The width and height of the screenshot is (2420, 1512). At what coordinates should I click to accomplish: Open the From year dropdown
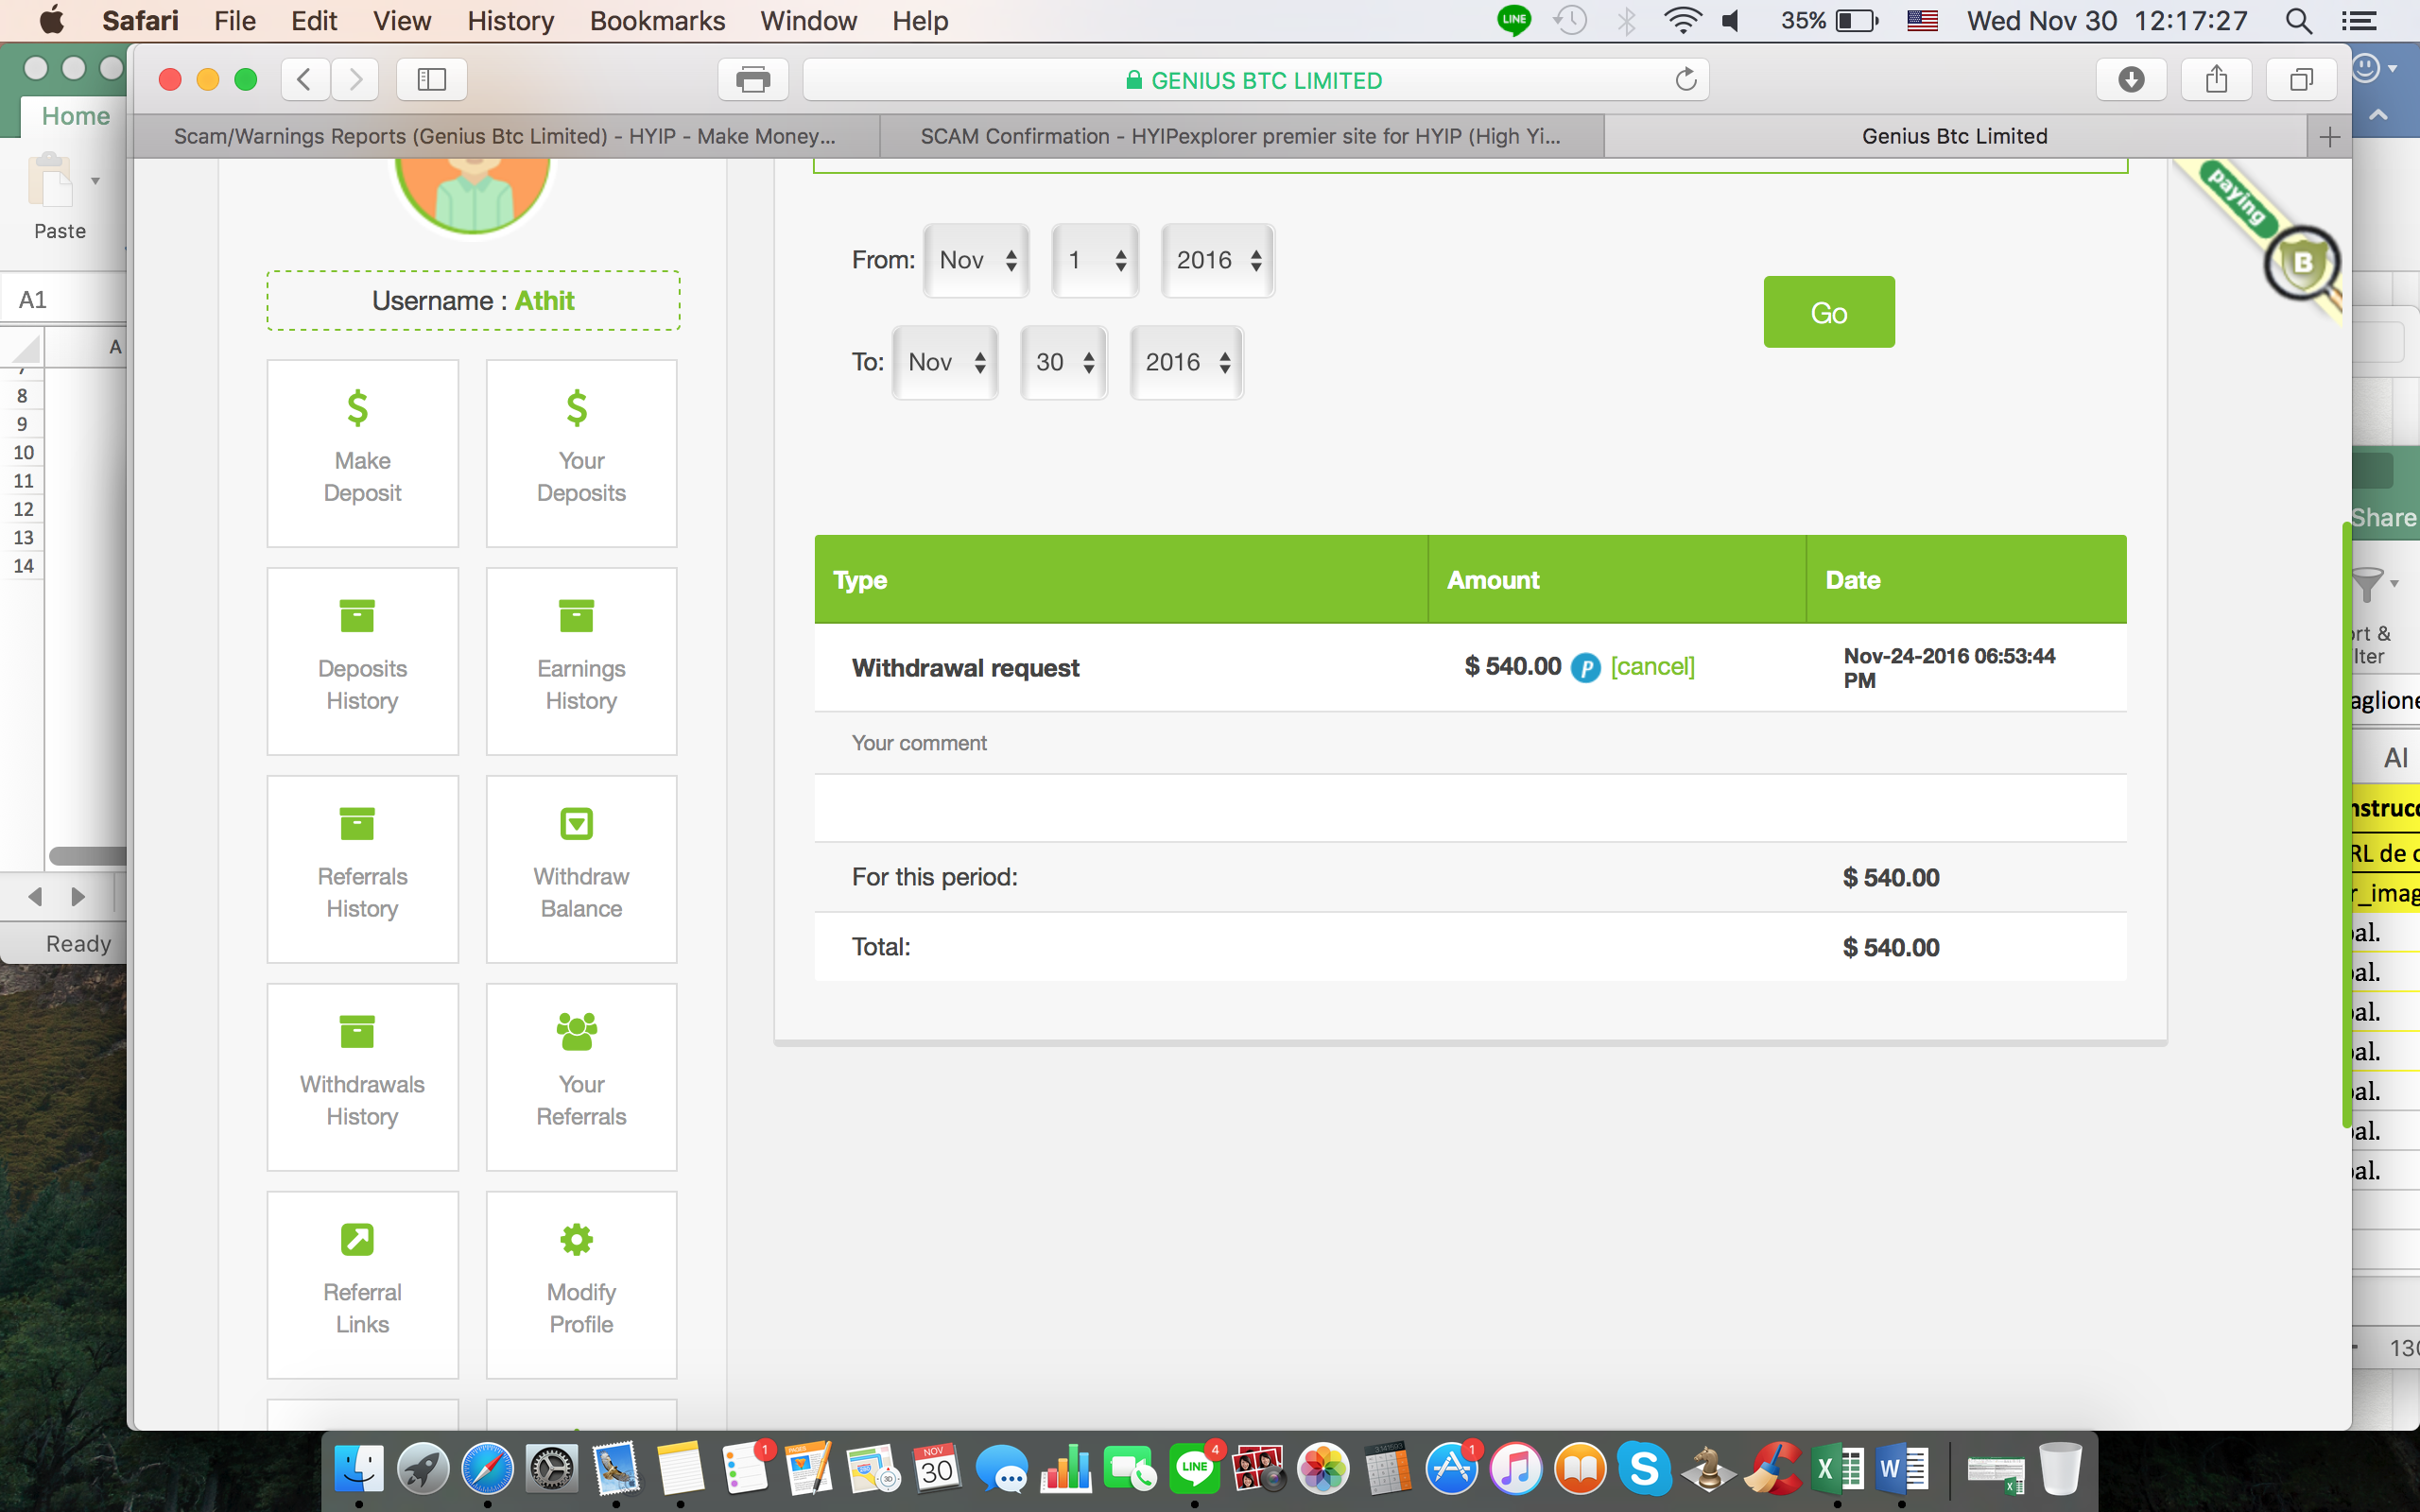(x=1217, y=261)
